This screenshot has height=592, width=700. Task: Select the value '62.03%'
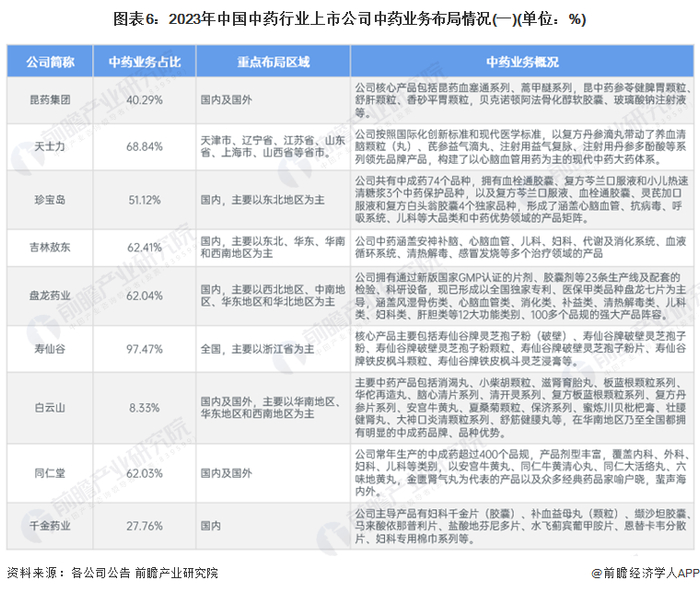click(144, 473)
